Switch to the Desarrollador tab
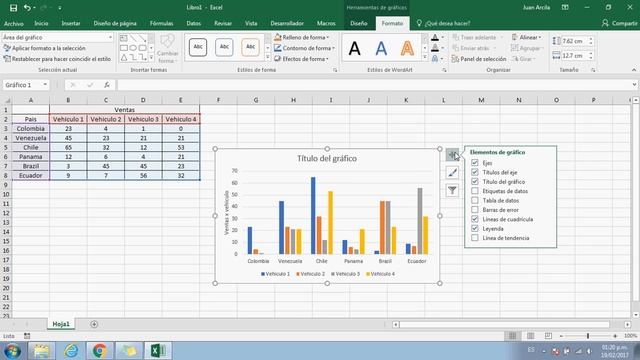 coord(287,24)
